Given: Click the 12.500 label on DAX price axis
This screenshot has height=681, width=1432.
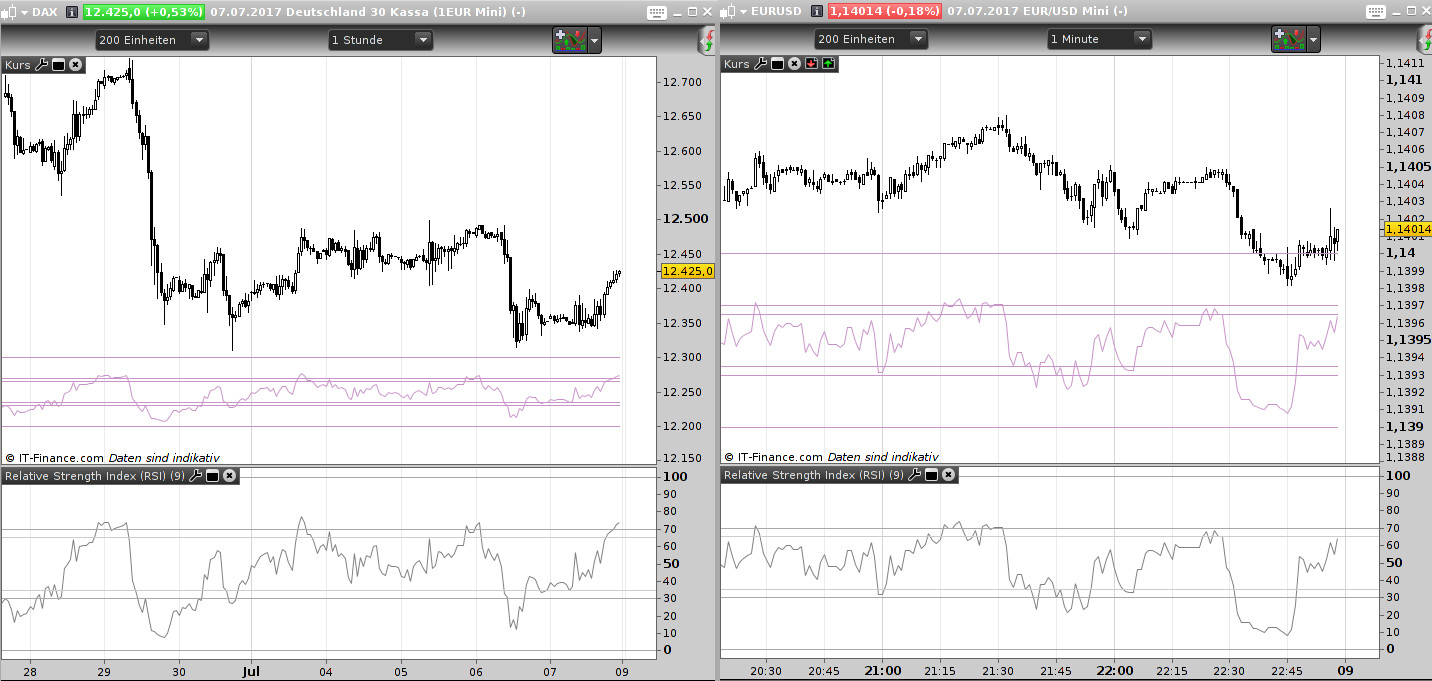Looking at the screenshot, I should 686,219.
